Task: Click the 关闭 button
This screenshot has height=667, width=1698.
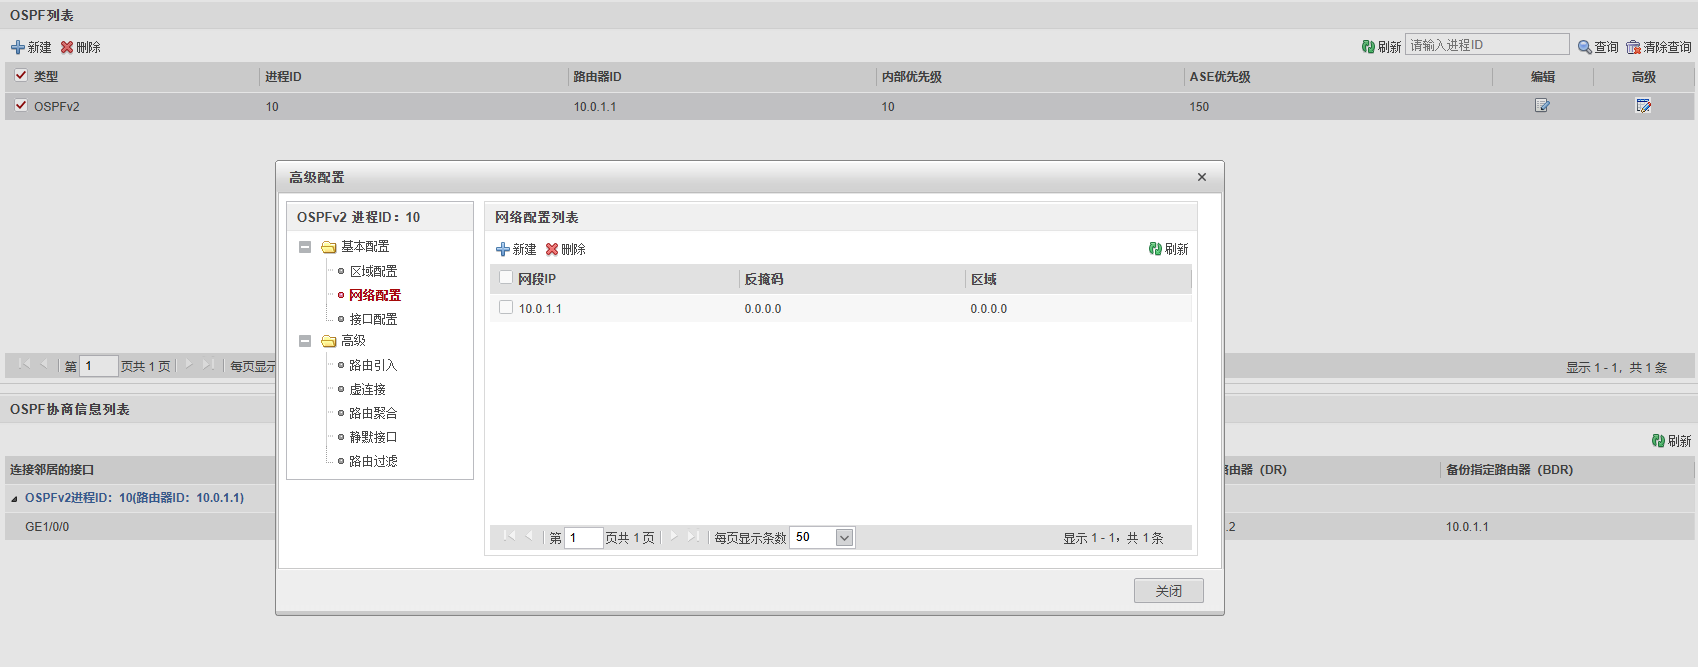Action: [x=1168, y=591]
